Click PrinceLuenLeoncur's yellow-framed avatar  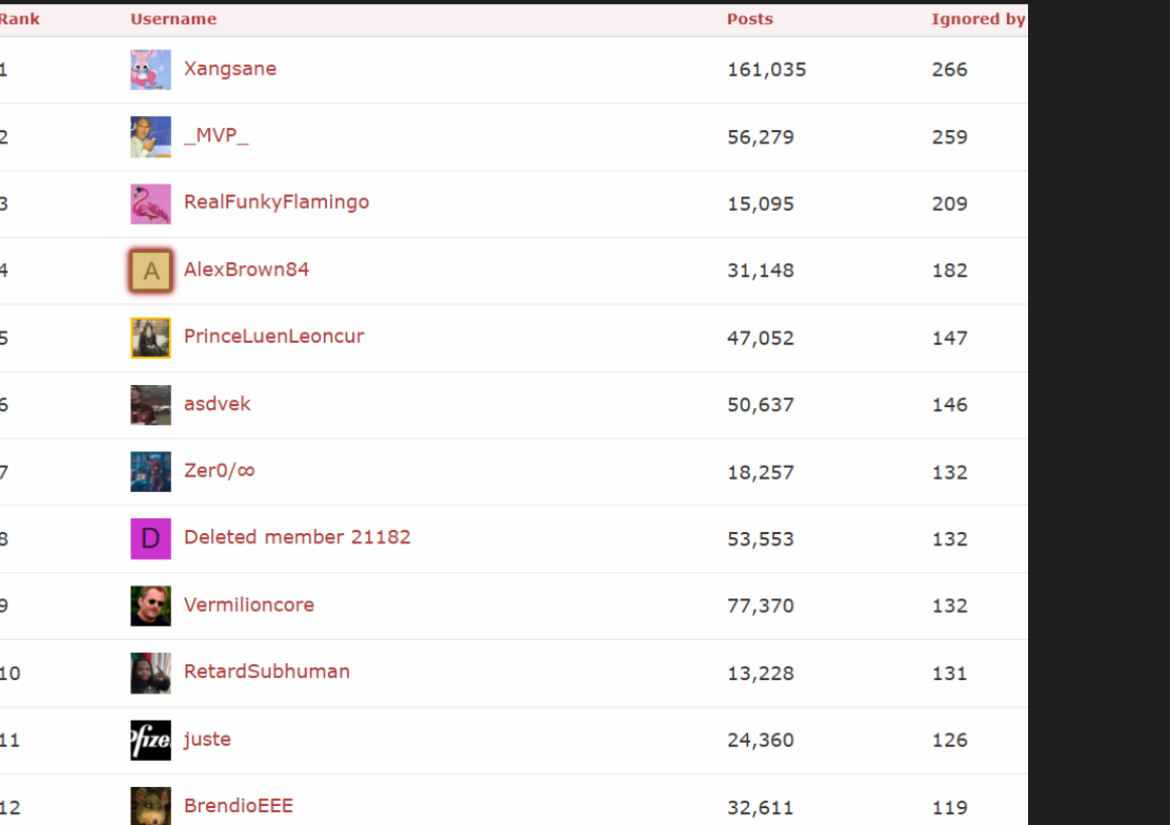tap(150, 338)
